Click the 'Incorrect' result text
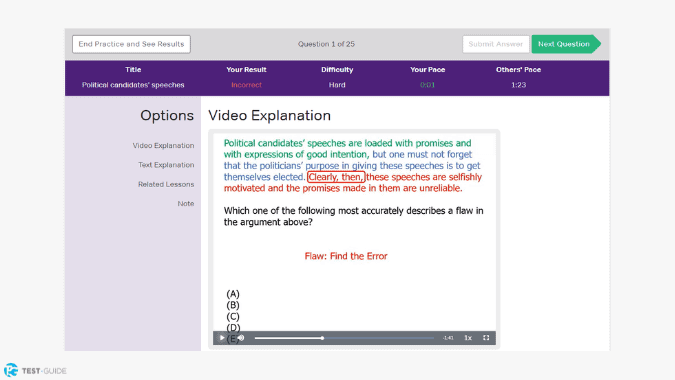Viewport: 675px width, 380px height. pyautogui.click(x=246, y=85)
